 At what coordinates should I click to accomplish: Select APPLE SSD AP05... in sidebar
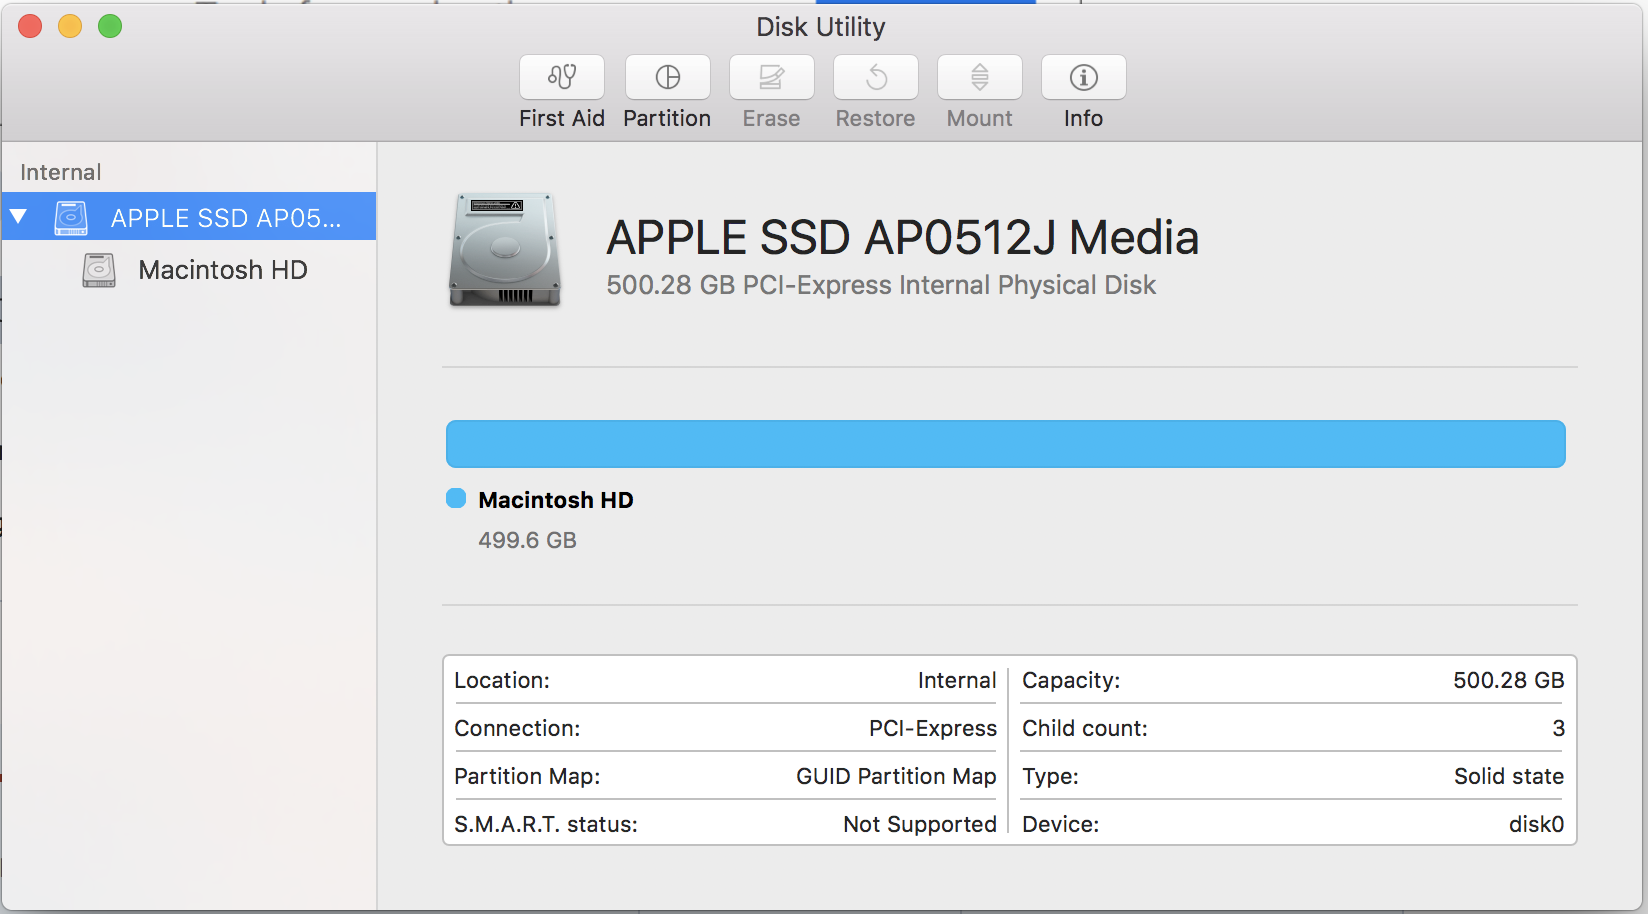click(189, 217)
